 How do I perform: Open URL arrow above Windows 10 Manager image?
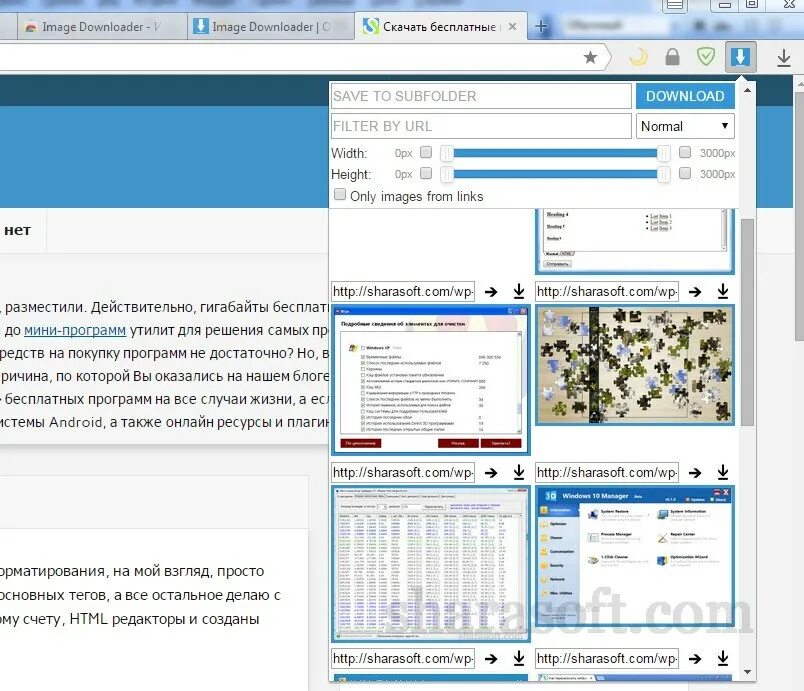tap(695, 473)
